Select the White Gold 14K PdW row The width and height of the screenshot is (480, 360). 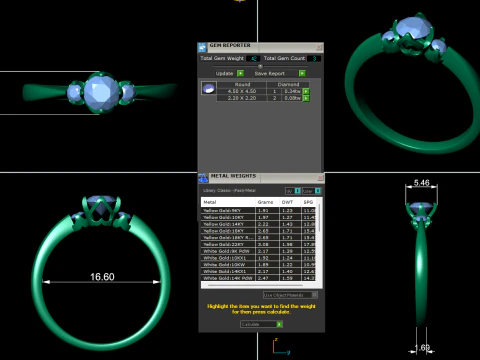tap(258, 278)
